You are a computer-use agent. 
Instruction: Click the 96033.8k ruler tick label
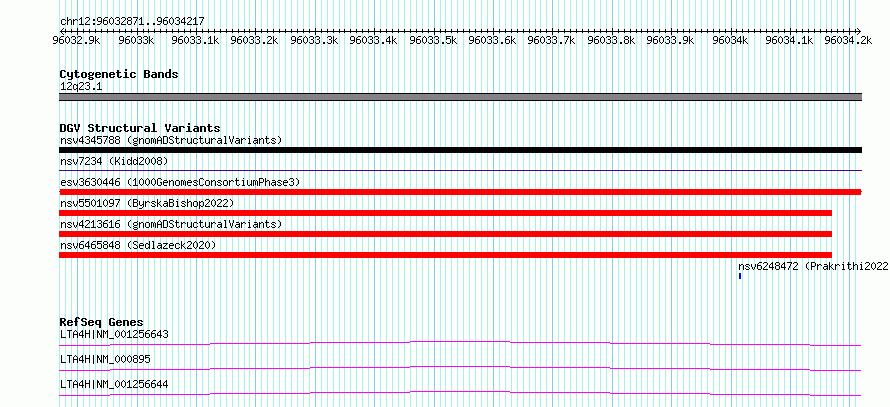coord(611,40)
